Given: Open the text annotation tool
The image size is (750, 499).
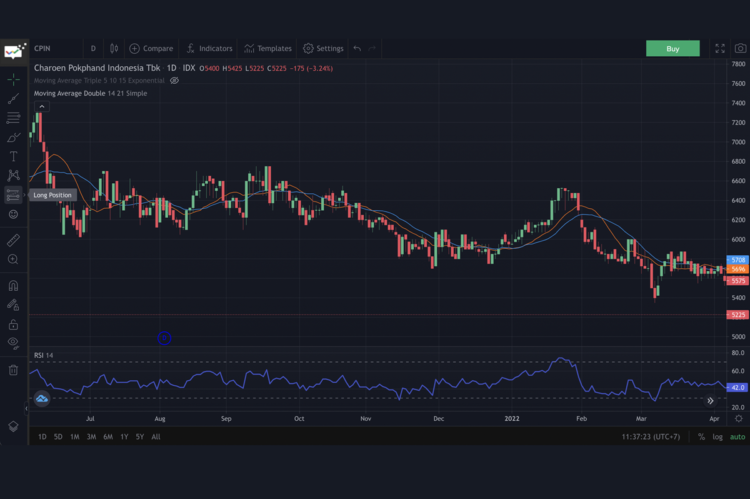Looking at the screenshot, I should (x=14, y=156).
